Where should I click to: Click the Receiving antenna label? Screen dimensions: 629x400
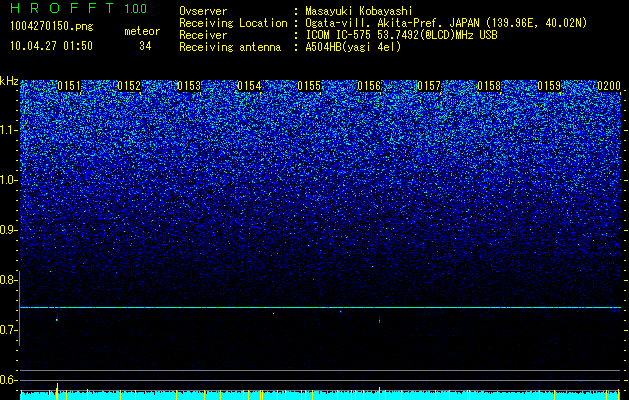point(230,47)
